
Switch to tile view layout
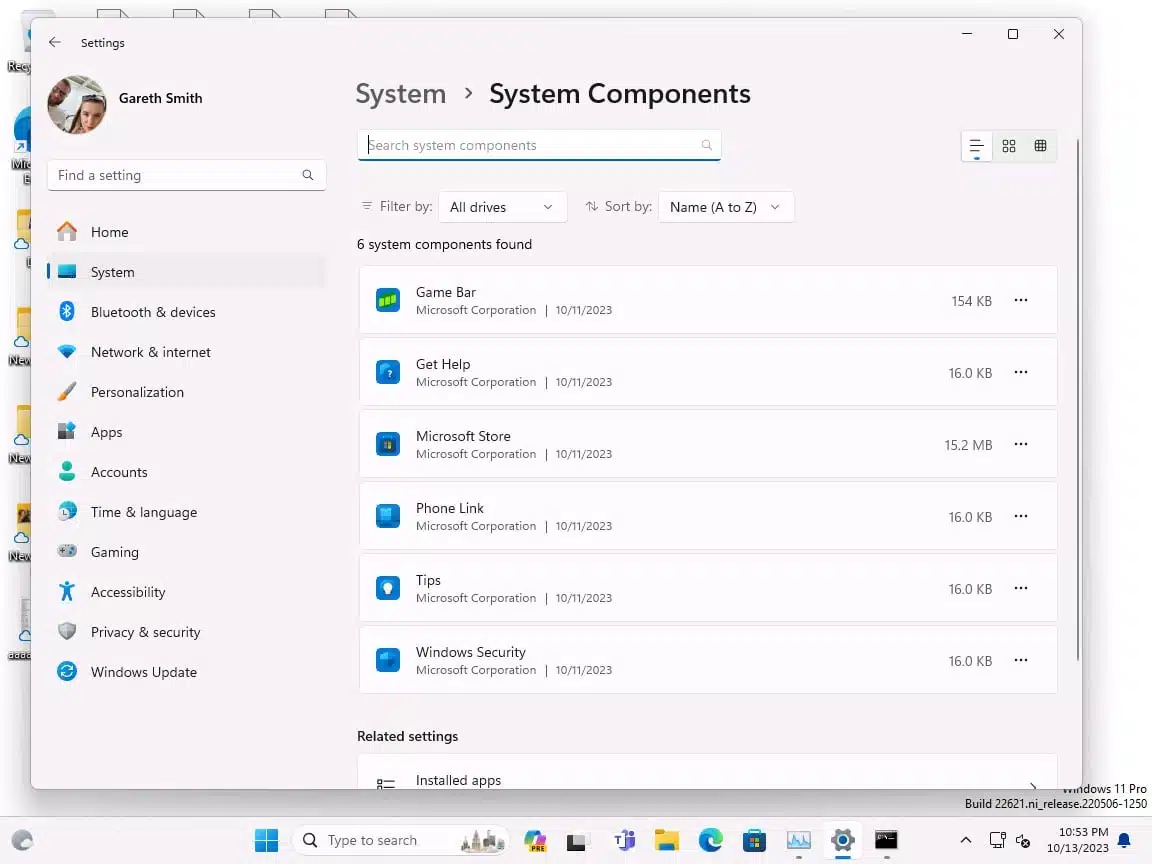[x=1008, y=145]
